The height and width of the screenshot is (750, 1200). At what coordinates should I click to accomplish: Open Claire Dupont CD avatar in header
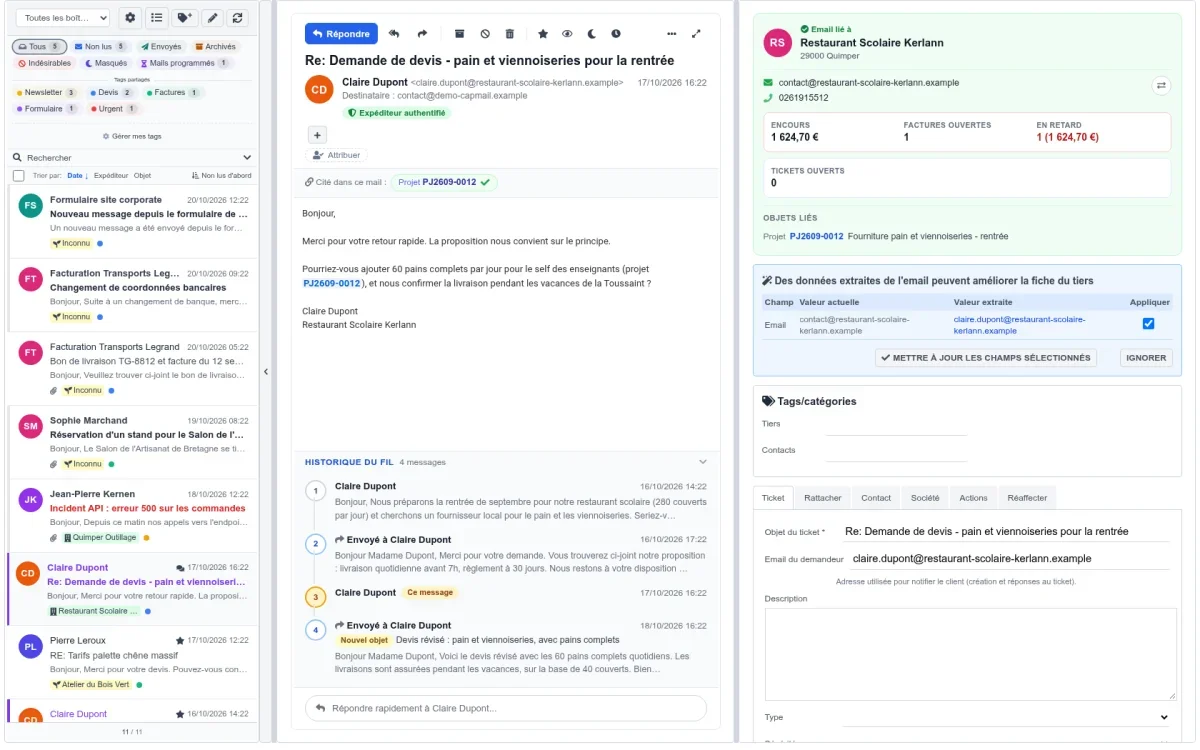[x=320, y=89]
